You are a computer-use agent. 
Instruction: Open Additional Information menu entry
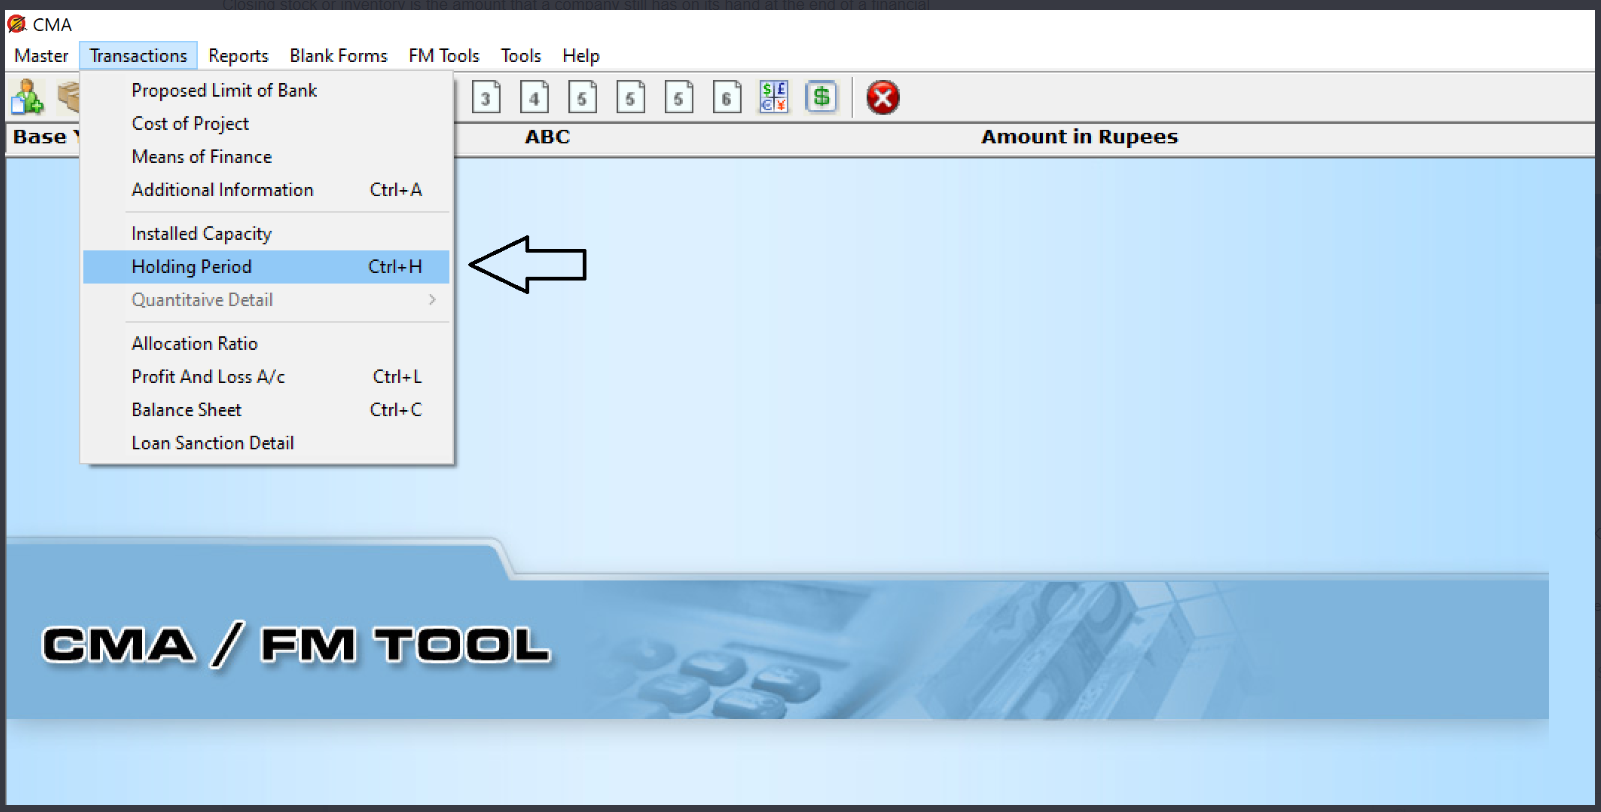point(222,190)
